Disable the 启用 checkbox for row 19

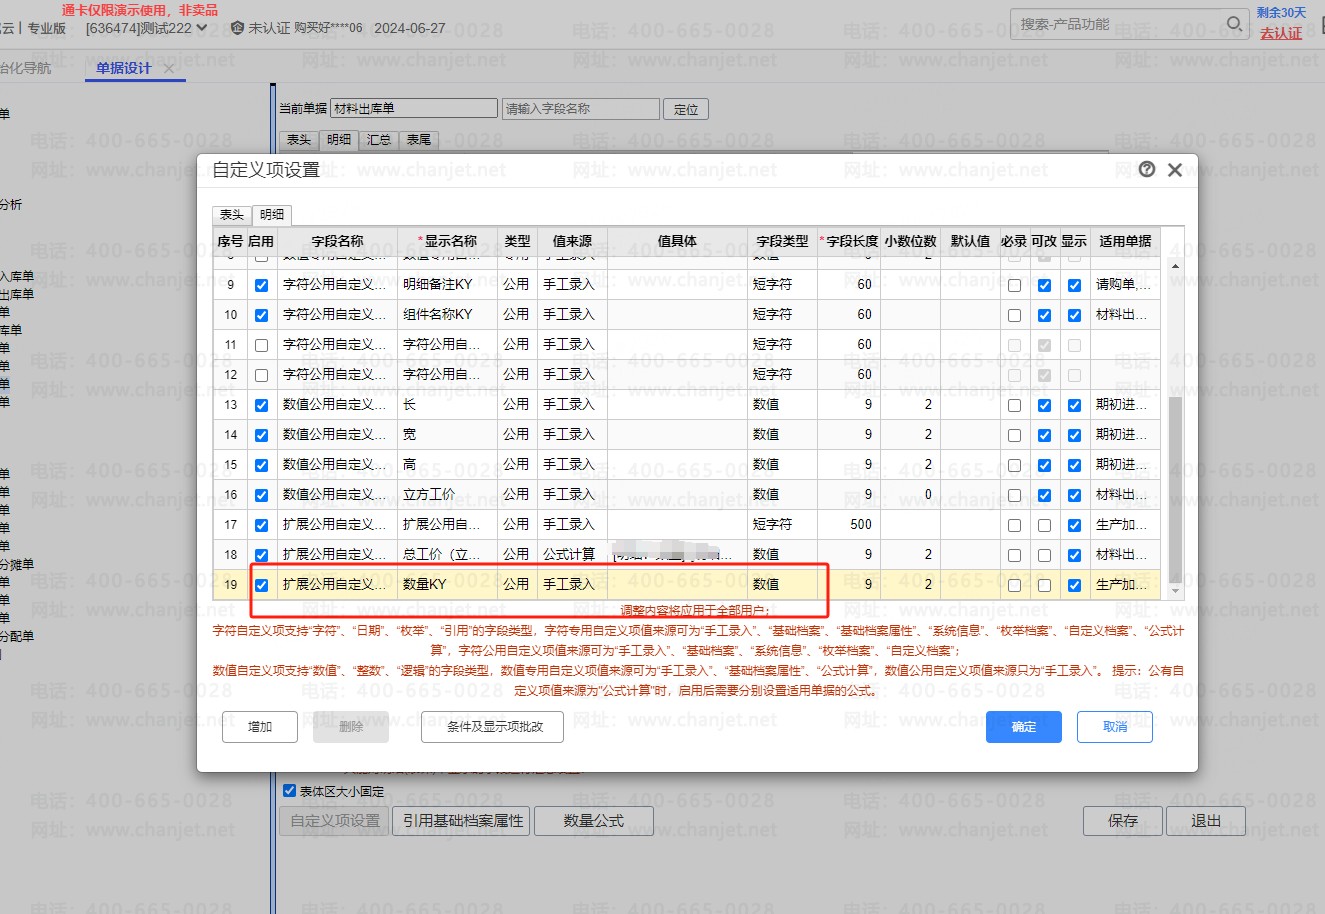tap(261, 585)
